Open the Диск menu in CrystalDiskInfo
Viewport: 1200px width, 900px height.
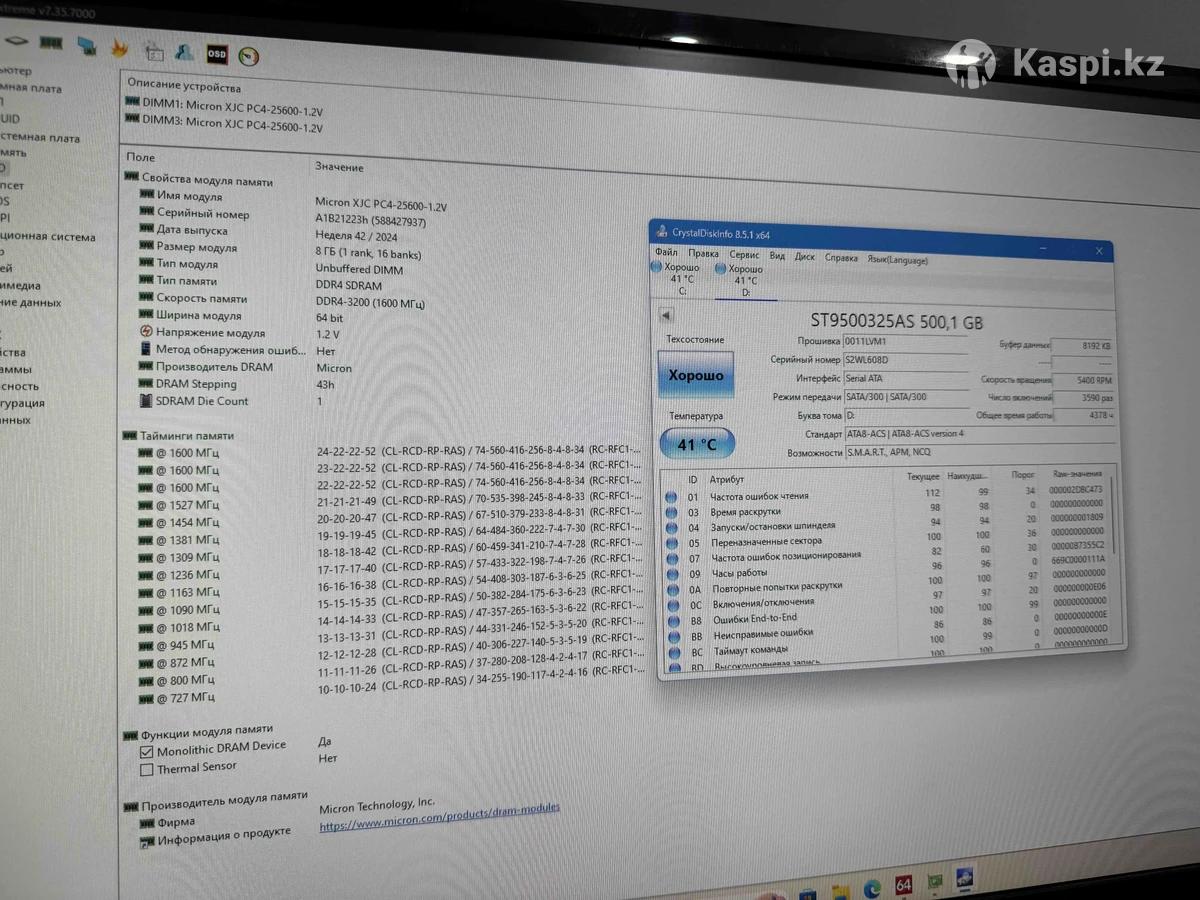tap(804, 257)
